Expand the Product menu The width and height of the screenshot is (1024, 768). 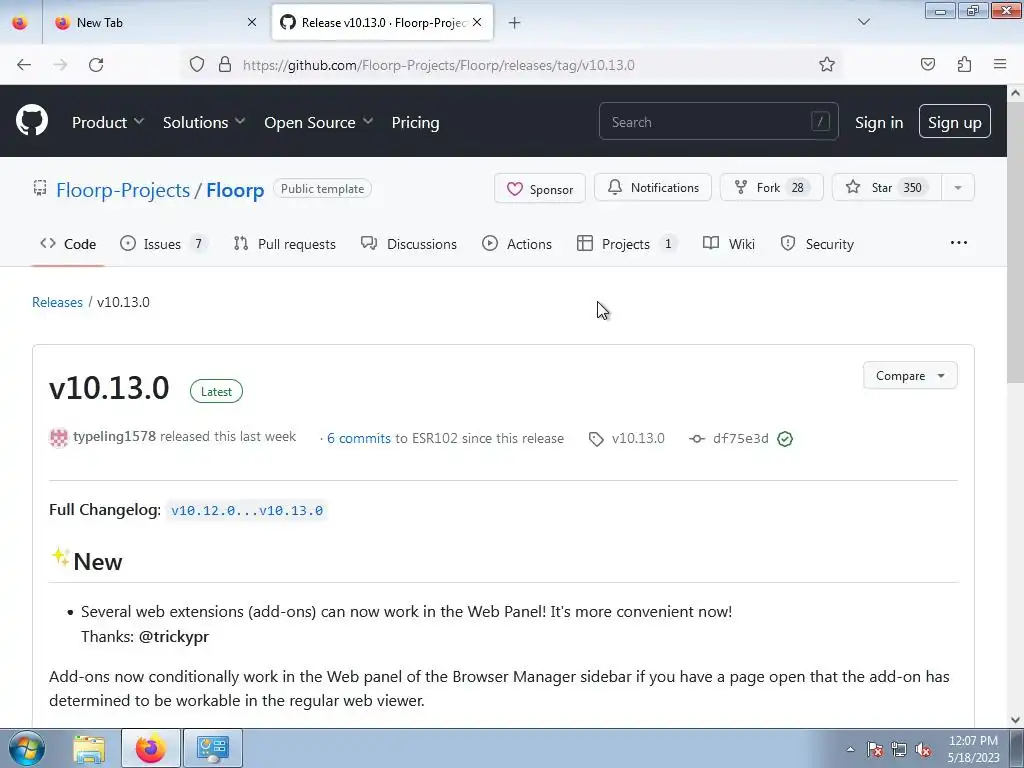pyautogui.click(x=108, y=122)
